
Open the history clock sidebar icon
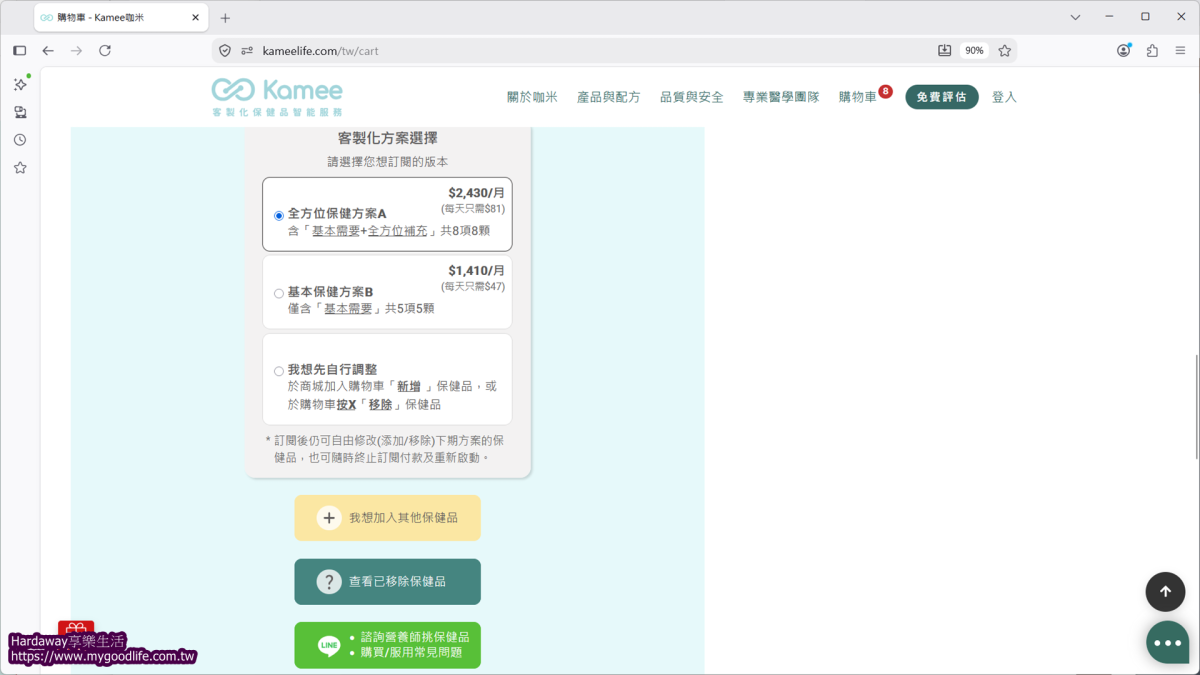pos(20,140)
